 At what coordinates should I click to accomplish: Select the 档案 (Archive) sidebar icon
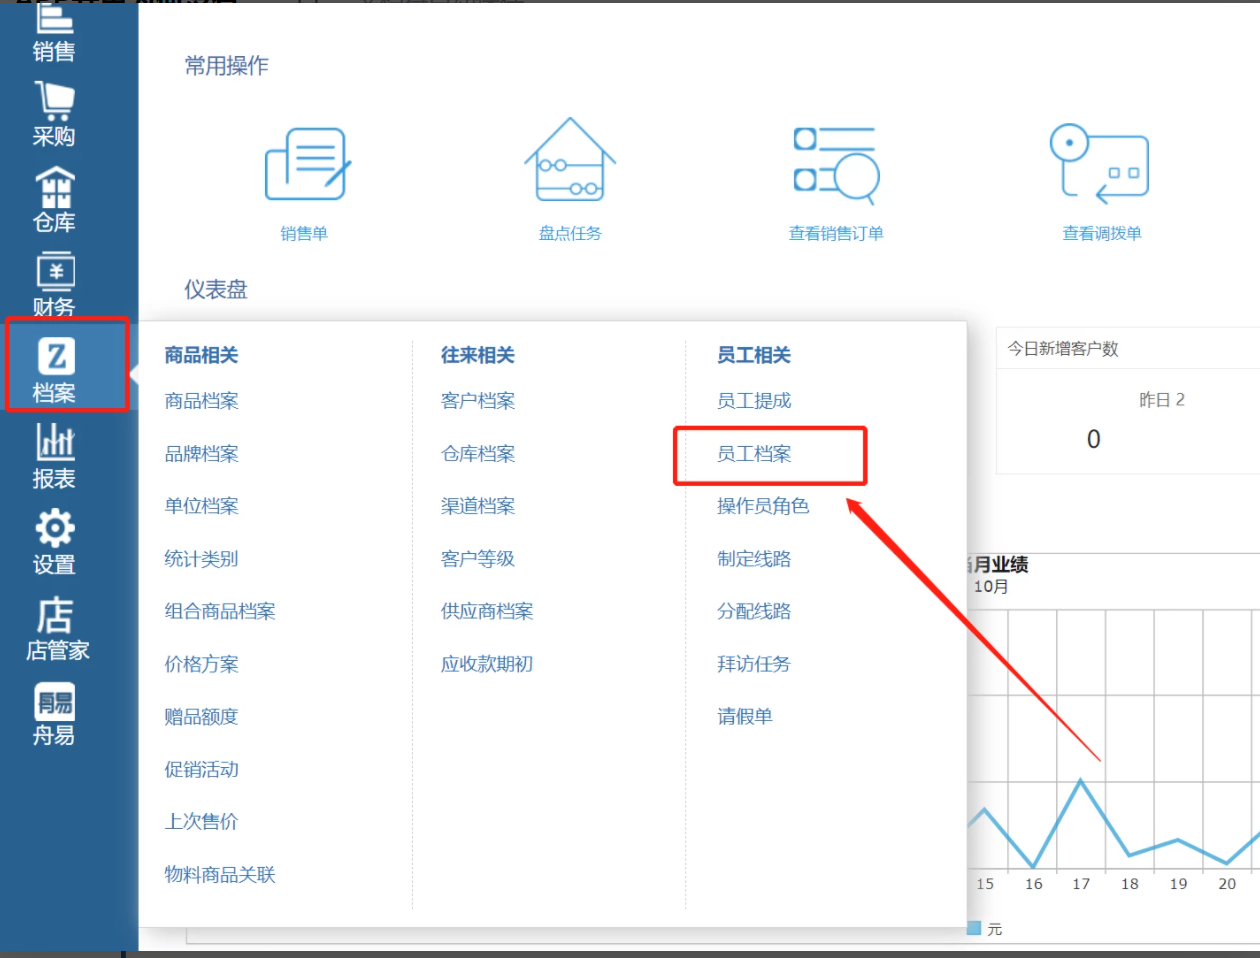56,366
